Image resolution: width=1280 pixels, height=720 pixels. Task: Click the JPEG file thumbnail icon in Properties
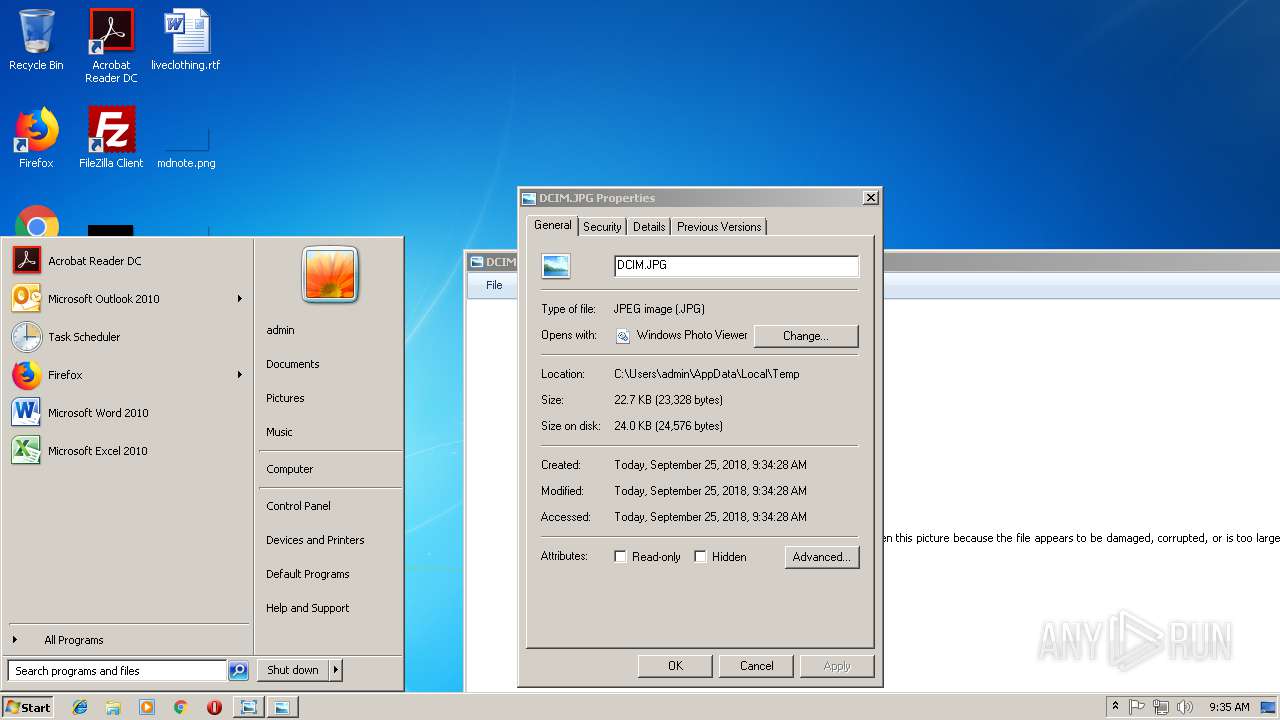tap(556, 265)
